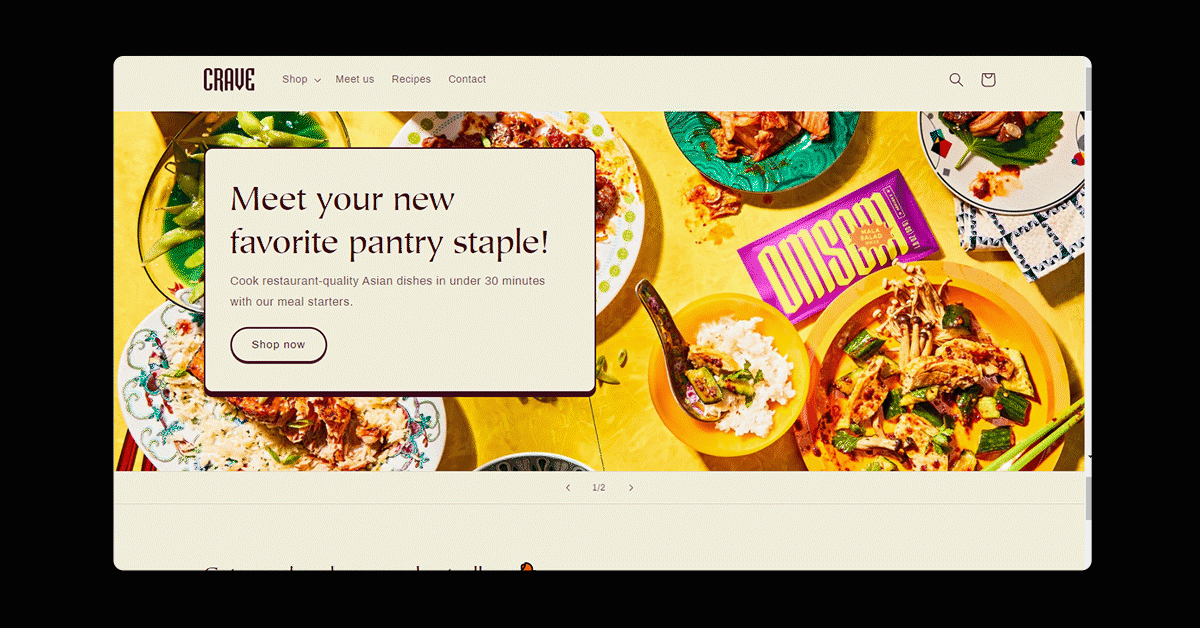Viewport: 1200px width, 628px height.
Task: Open the Recipes page
Action: tap(411, 80)
